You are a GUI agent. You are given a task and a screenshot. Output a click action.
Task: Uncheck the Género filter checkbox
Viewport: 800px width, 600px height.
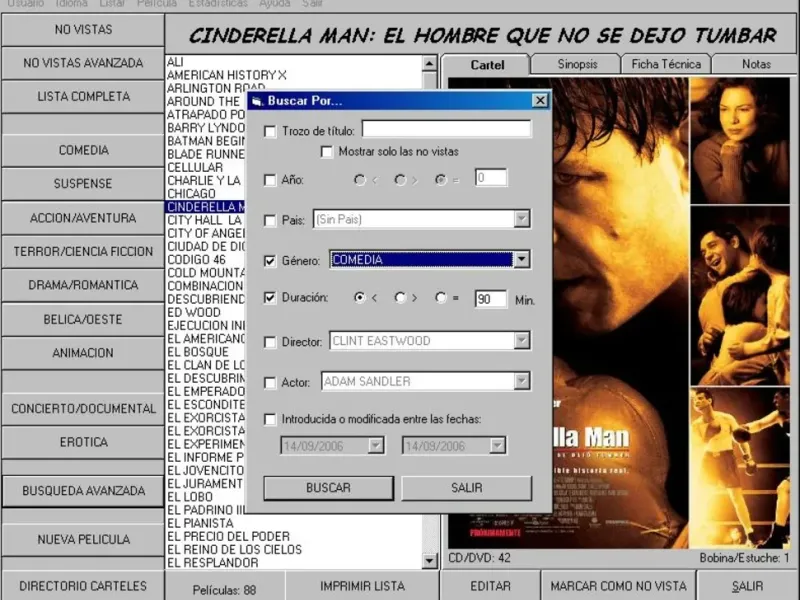tap(270, 261)
